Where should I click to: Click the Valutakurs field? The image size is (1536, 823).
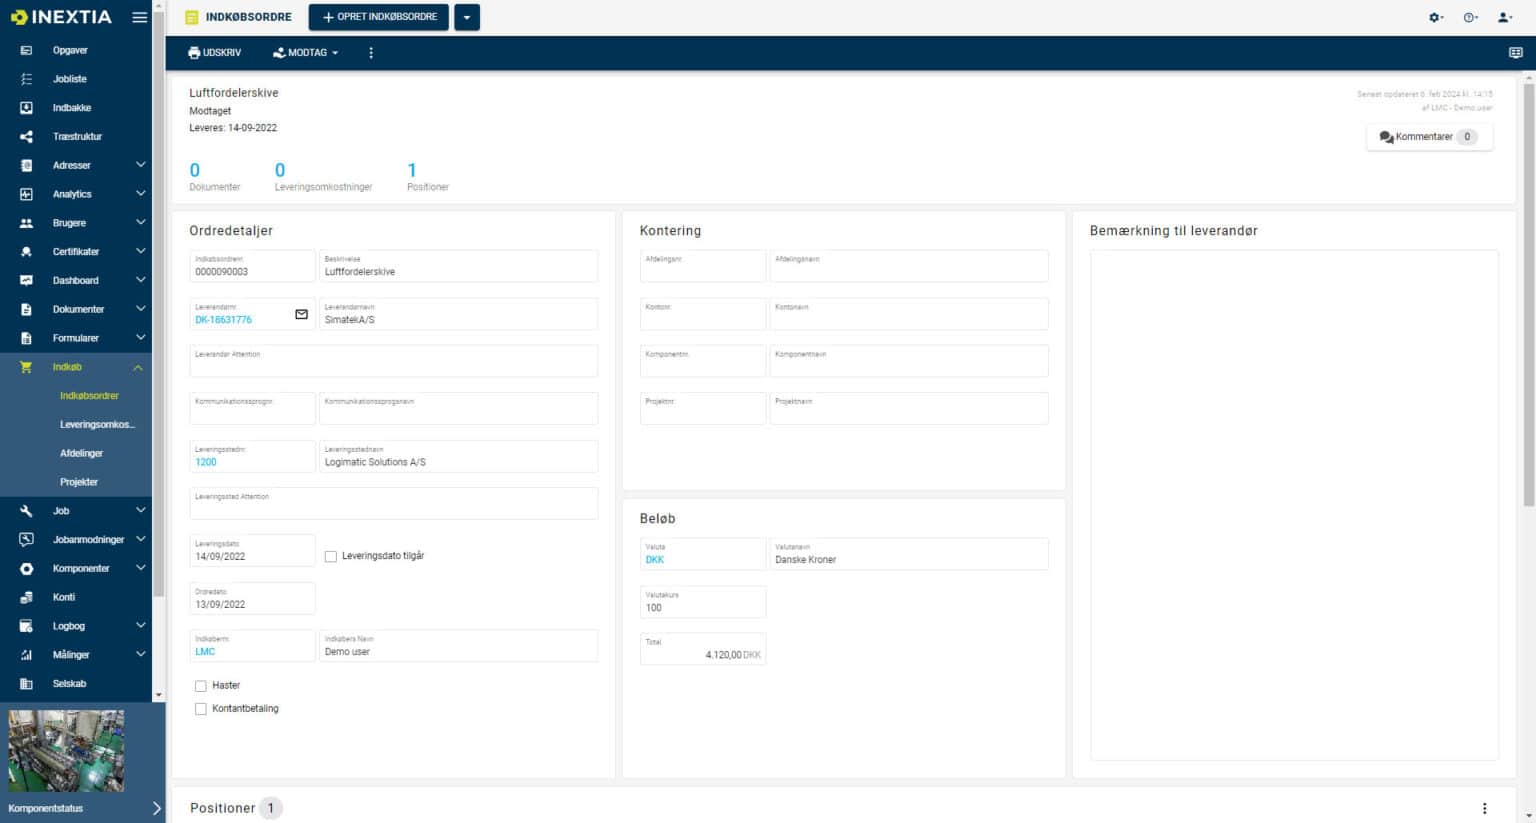[x=703, y=602]
